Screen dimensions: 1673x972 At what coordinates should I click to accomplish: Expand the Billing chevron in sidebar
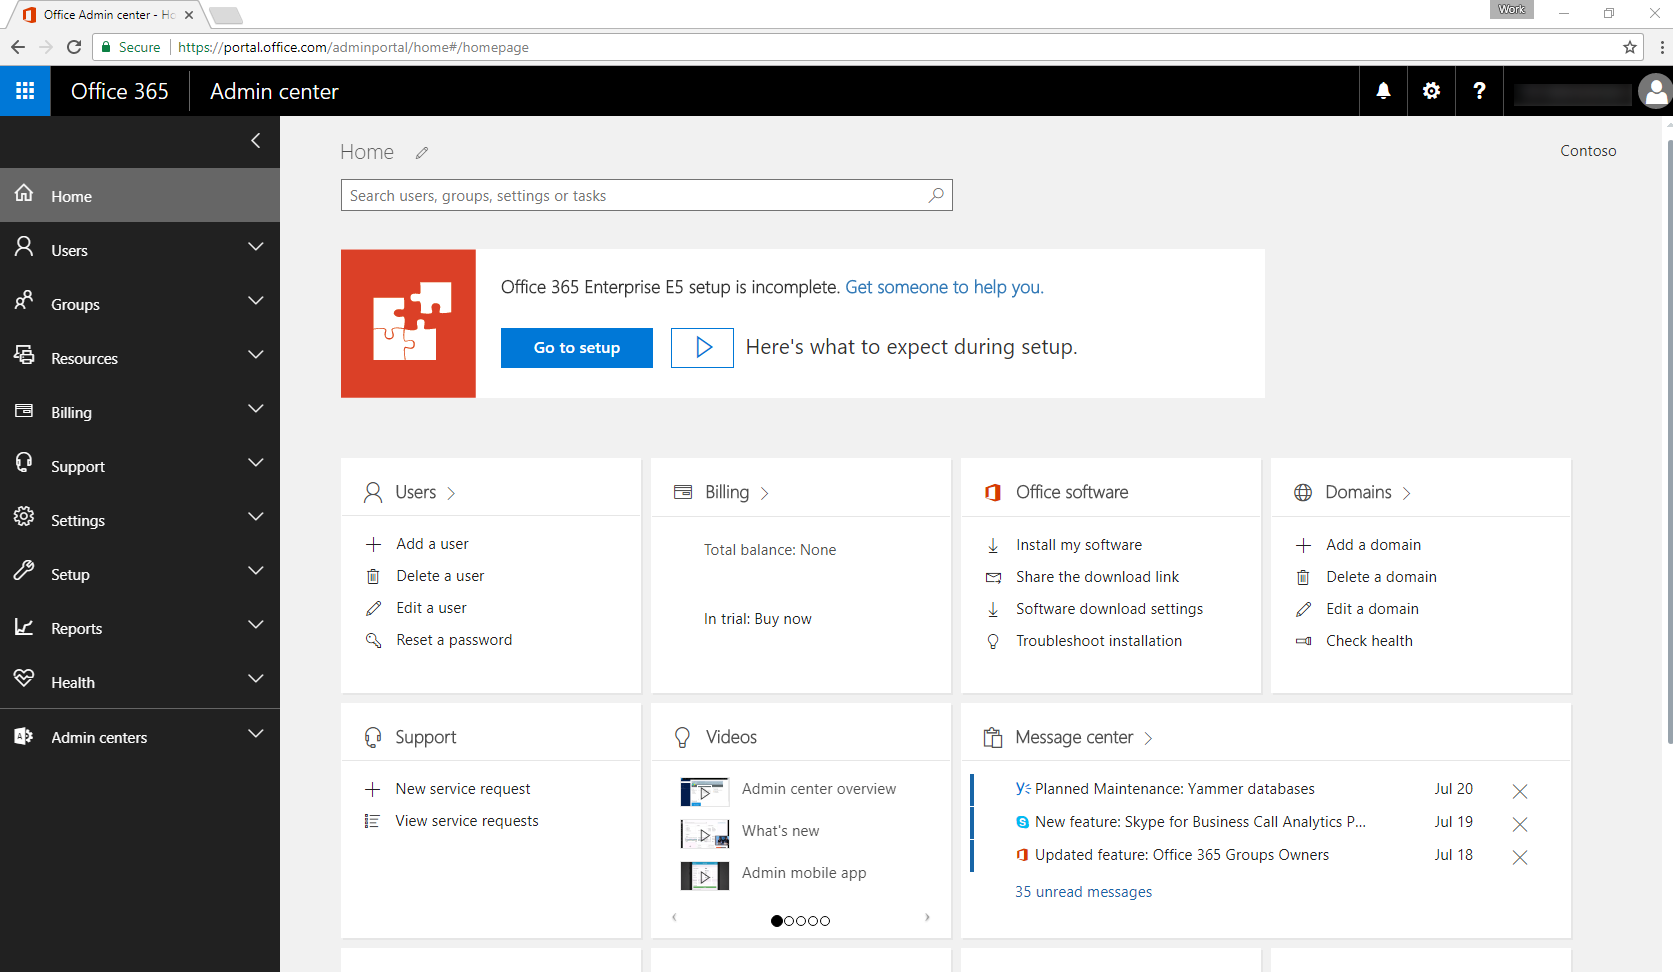[256, 409]
